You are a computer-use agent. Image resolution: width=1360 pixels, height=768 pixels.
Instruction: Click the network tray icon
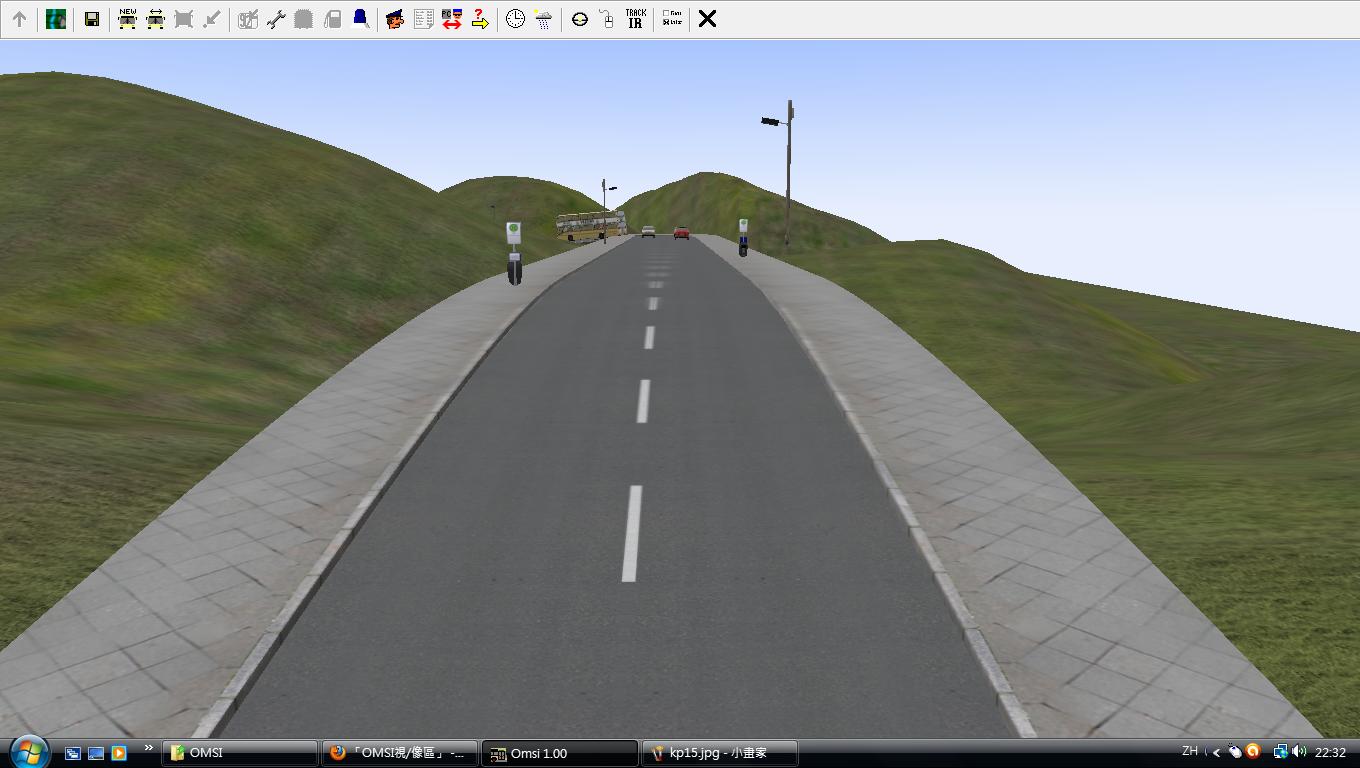tap(1279, 752)
